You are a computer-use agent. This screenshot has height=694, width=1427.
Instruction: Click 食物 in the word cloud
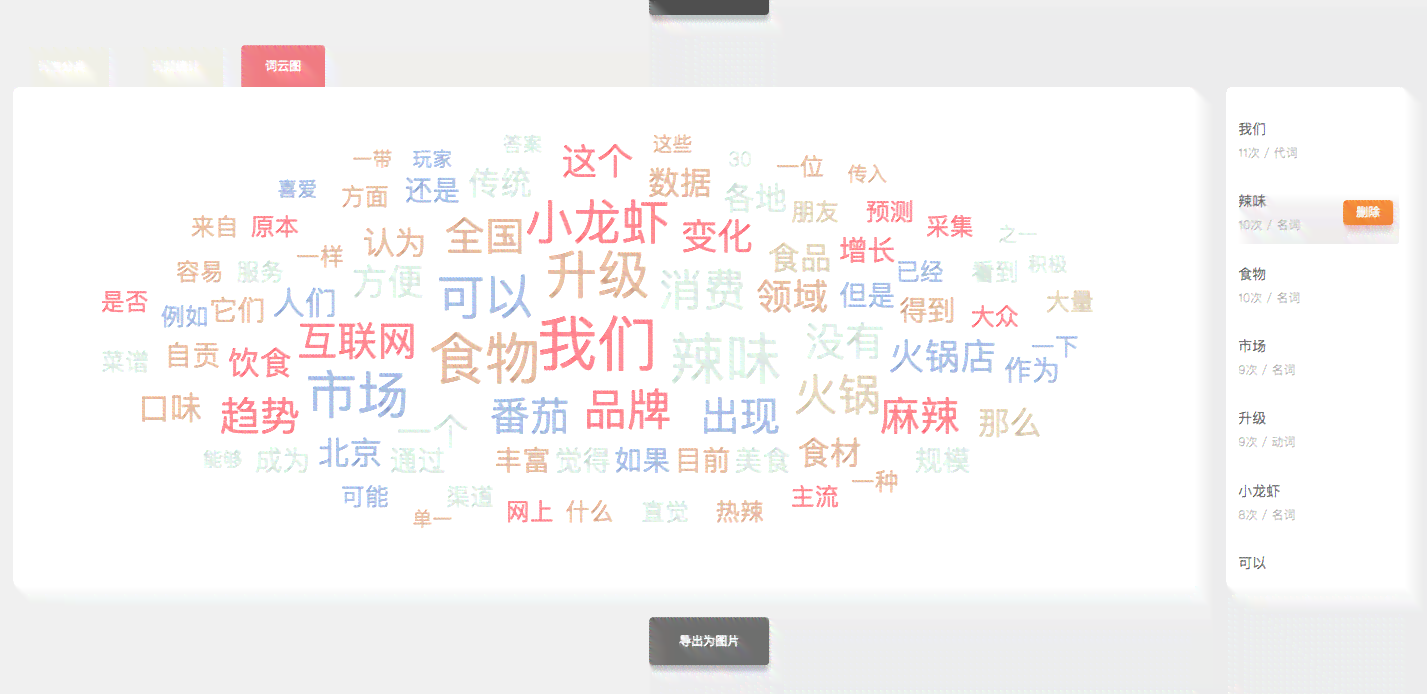485,358
